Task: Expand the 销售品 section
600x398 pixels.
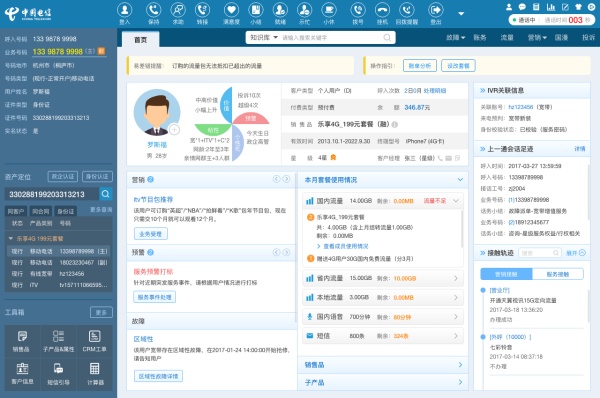Action: pos(460,365)
